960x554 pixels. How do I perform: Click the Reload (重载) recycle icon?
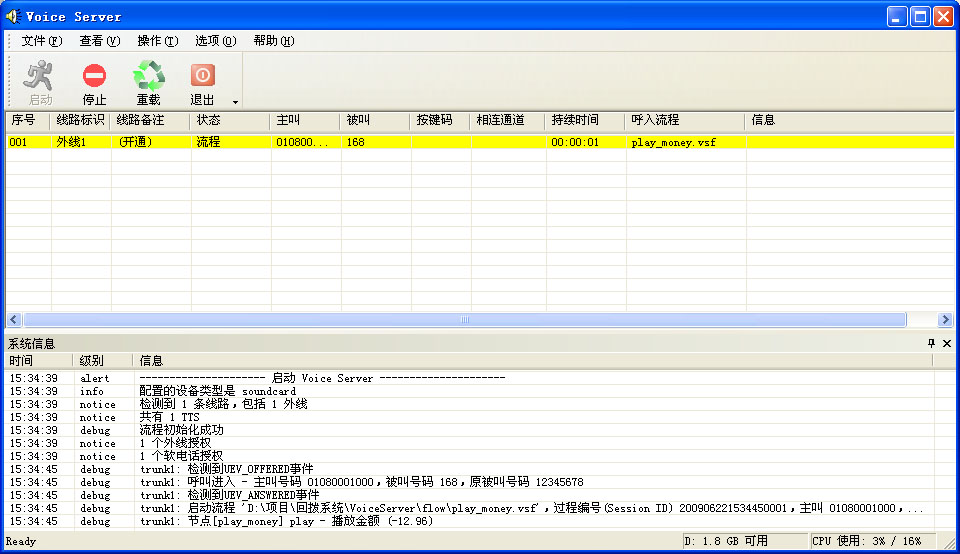[148, 76]
